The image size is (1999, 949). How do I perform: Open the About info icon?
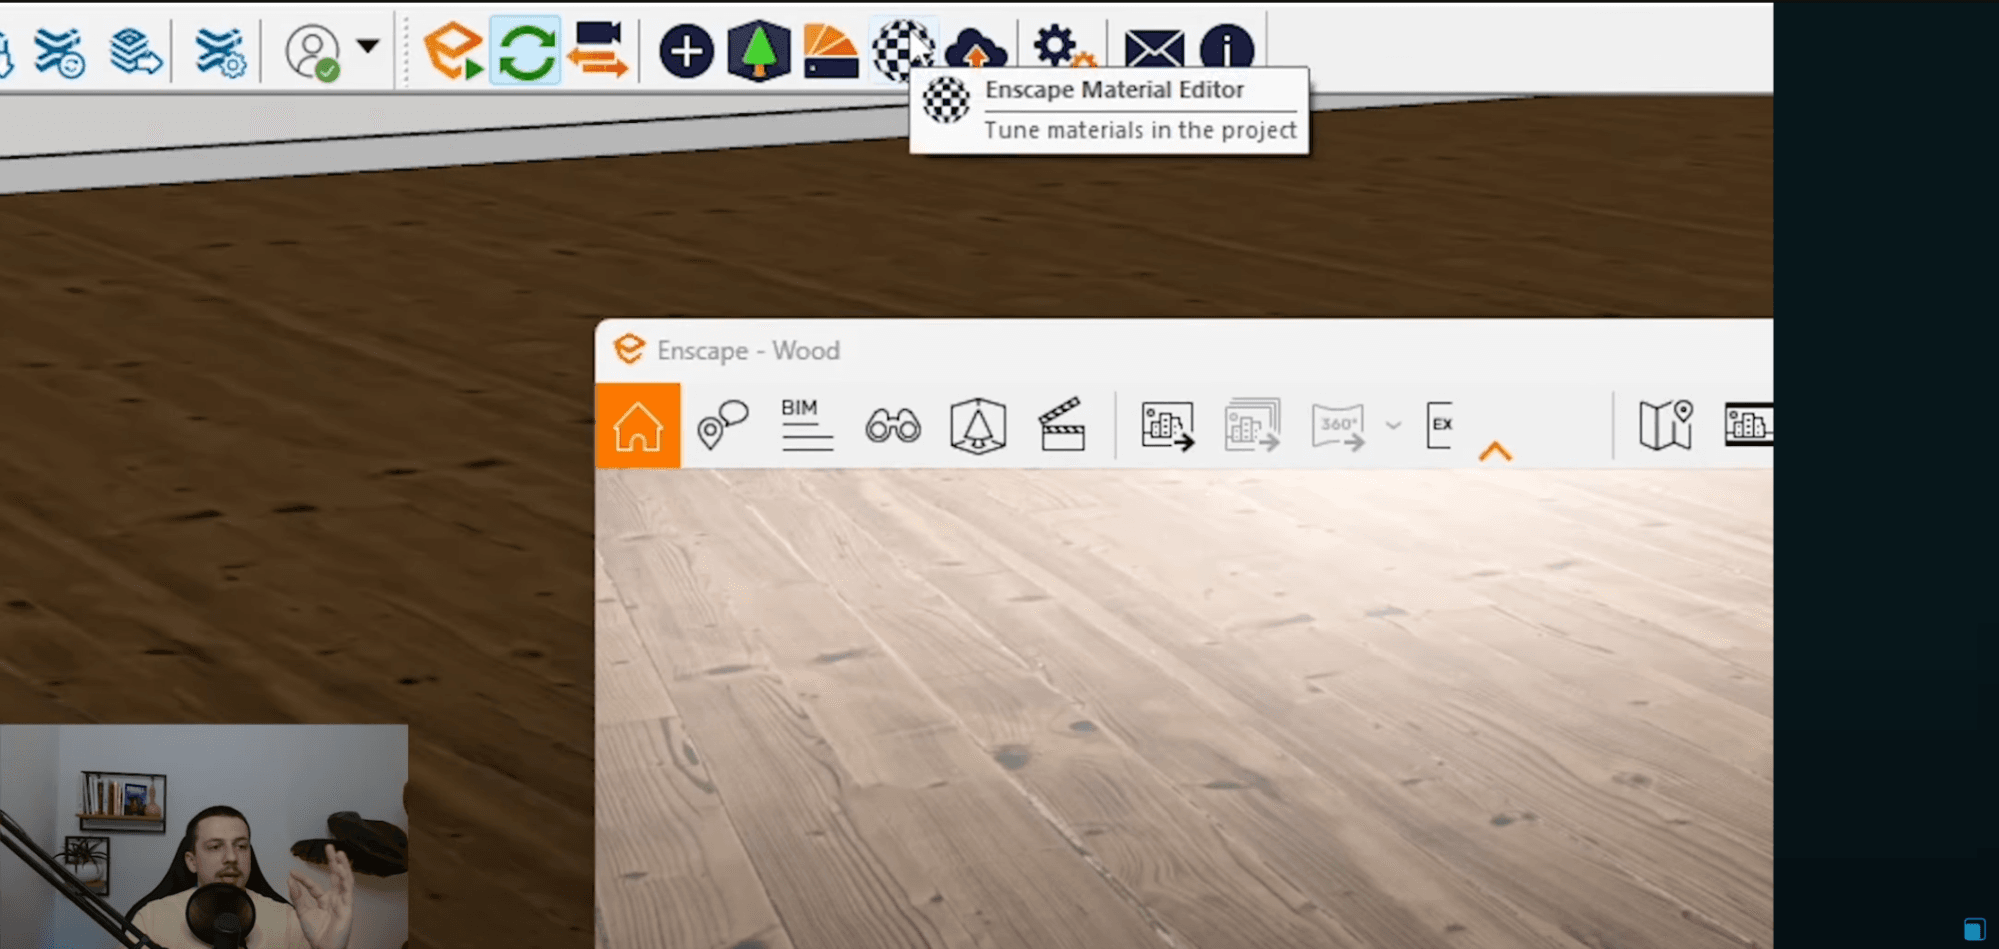click(x=1227, y=49)
